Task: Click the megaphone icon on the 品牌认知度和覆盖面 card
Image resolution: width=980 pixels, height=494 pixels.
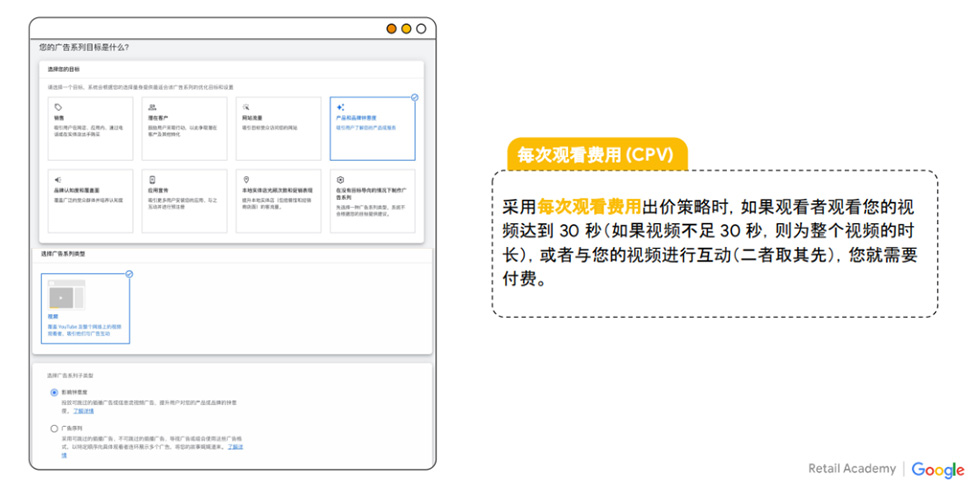Action: pos(58,179)
